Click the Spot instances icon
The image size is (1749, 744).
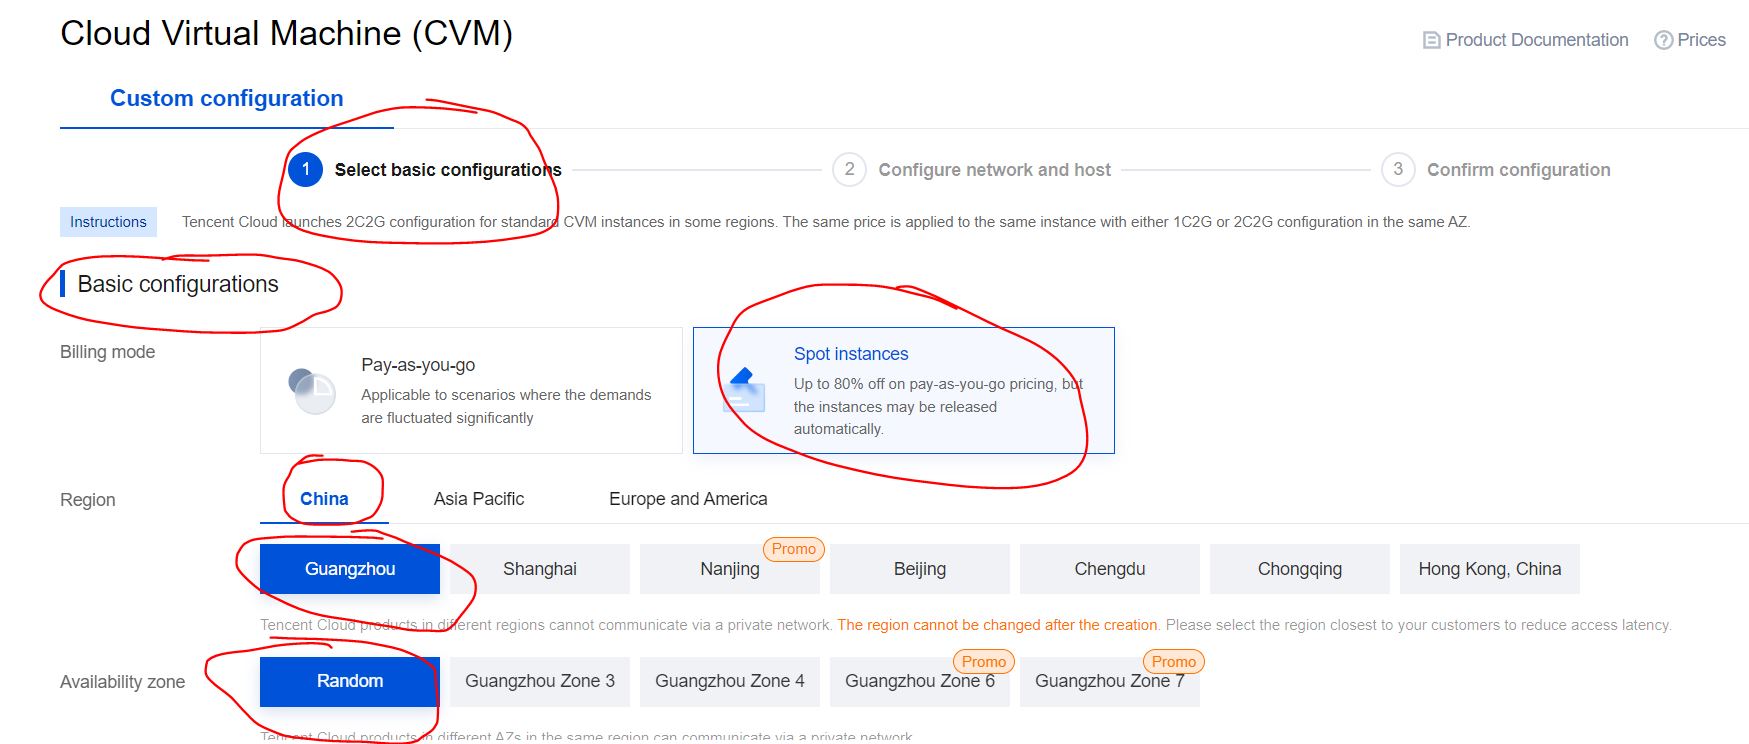pyautogui.click(x=746, y=391)
